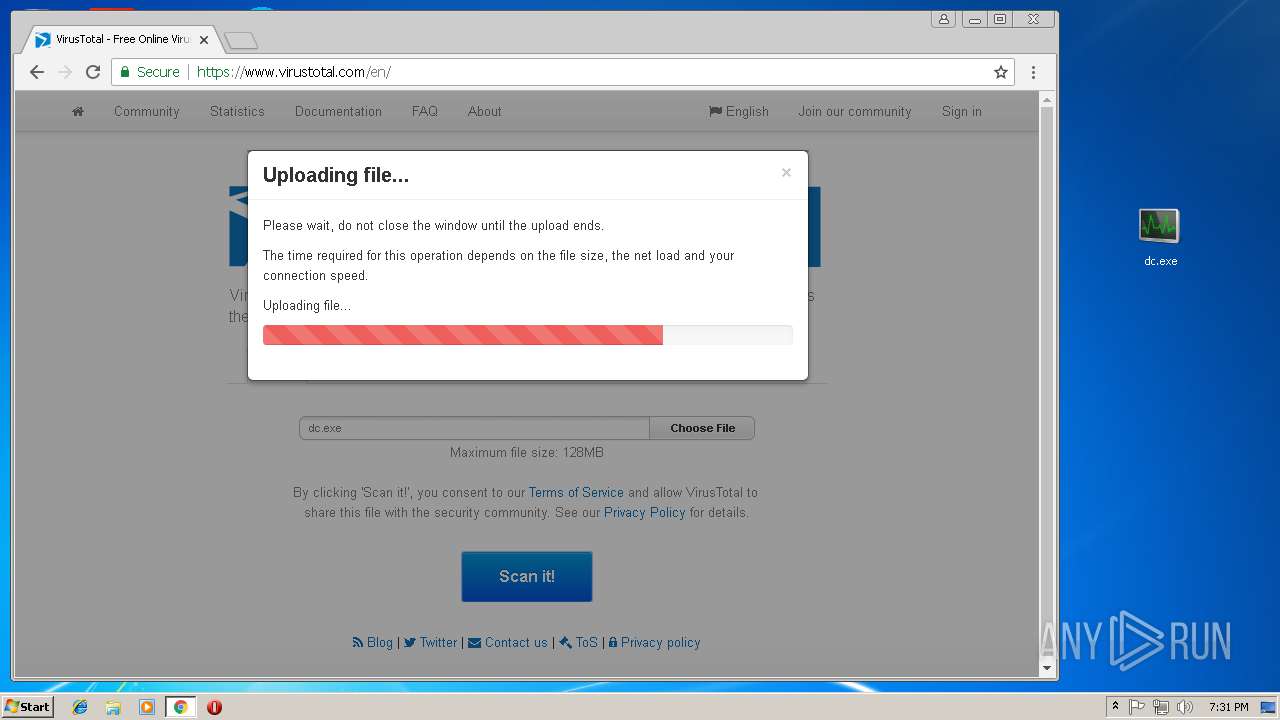Open the ToS footer link

579,642
